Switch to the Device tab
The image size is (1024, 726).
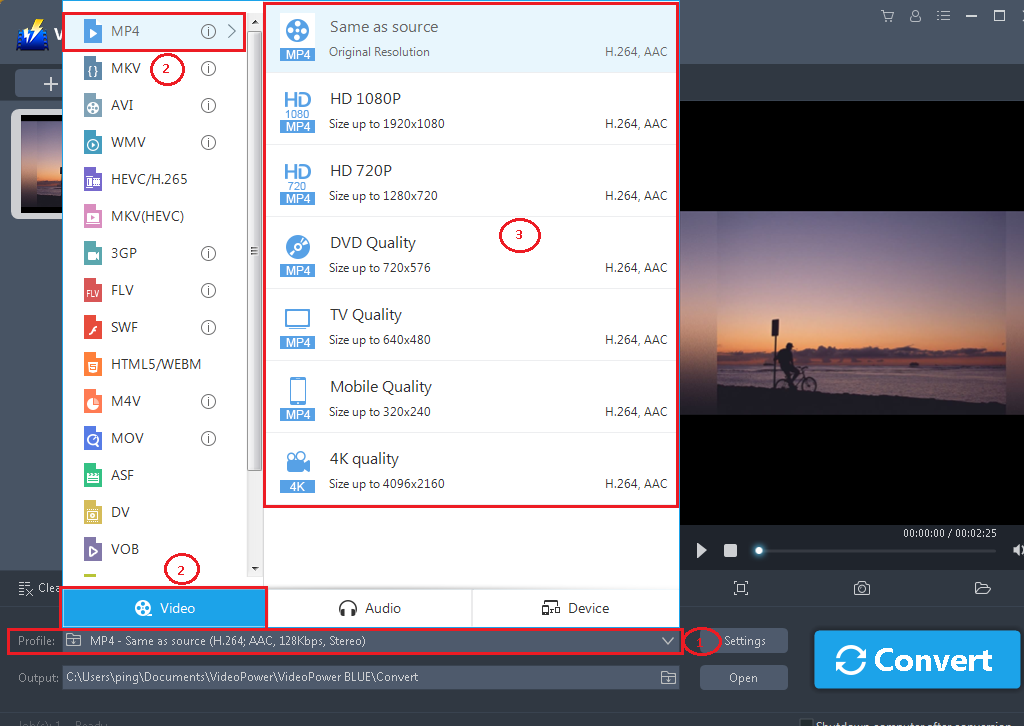coord(575,607)
